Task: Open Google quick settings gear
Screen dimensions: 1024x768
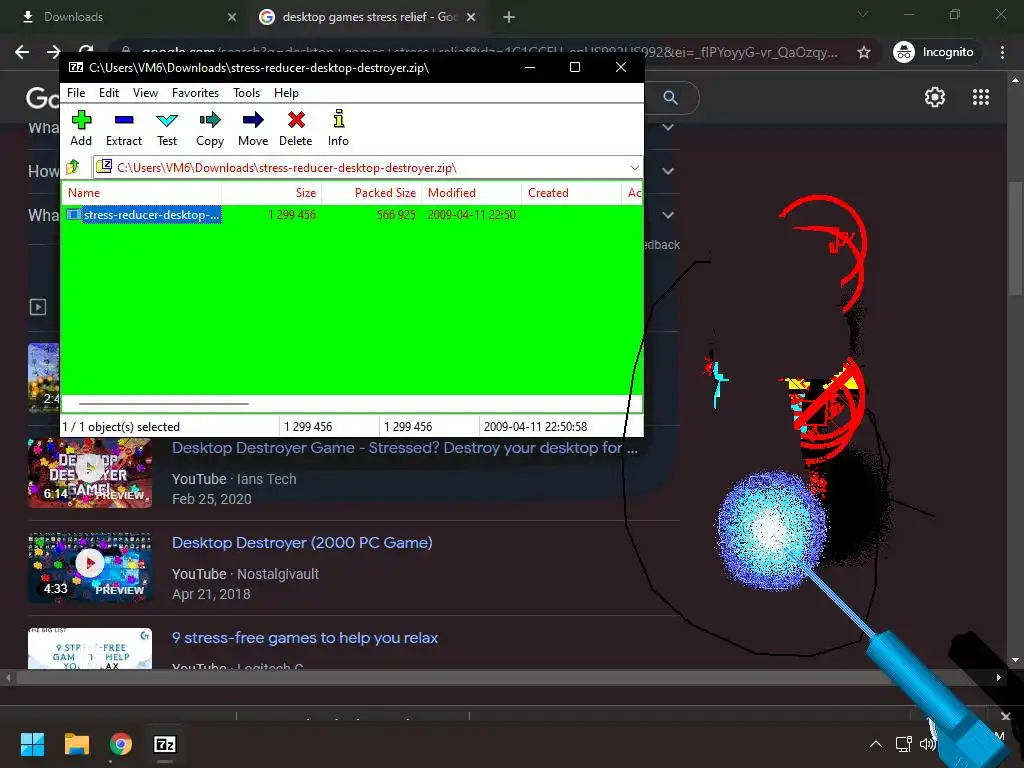Action: pos(935,97)
